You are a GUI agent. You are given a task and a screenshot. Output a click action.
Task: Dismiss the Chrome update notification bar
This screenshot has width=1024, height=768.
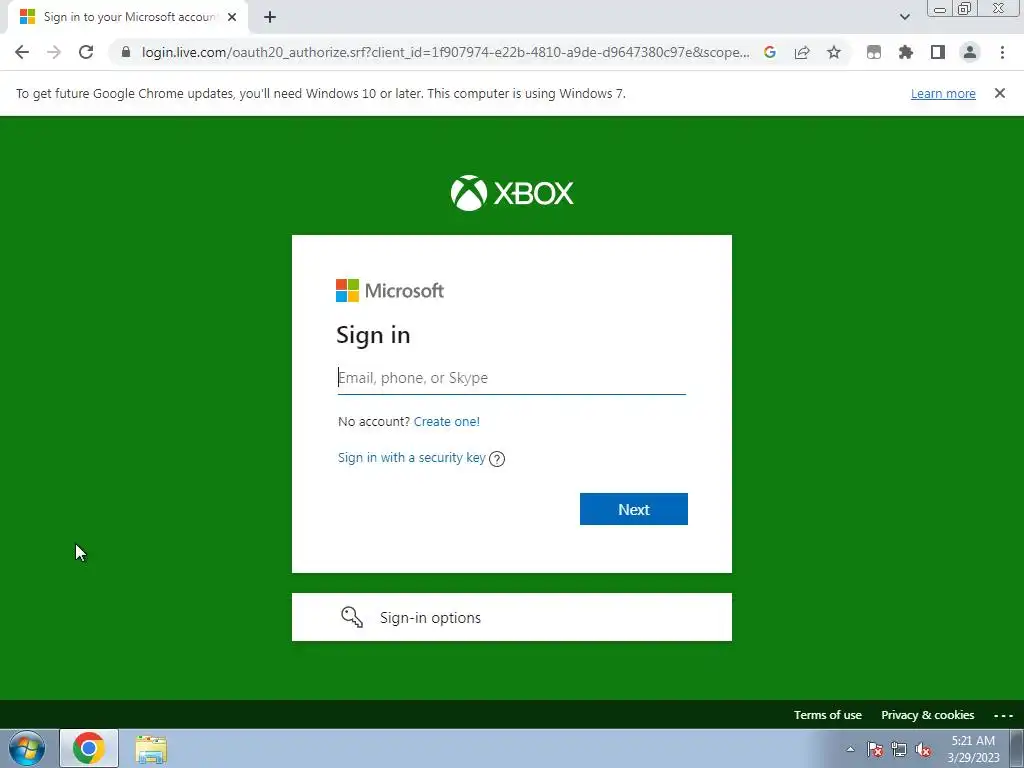(1000, 93)
